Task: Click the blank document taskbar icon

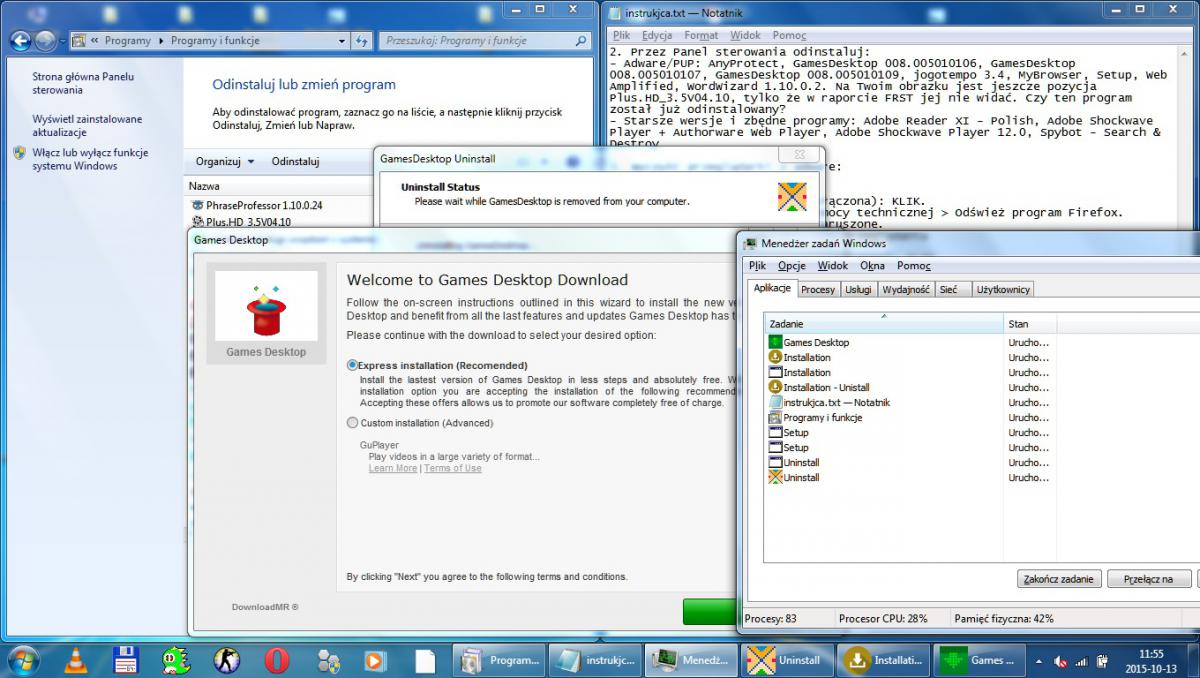Action: coord(426,660)
